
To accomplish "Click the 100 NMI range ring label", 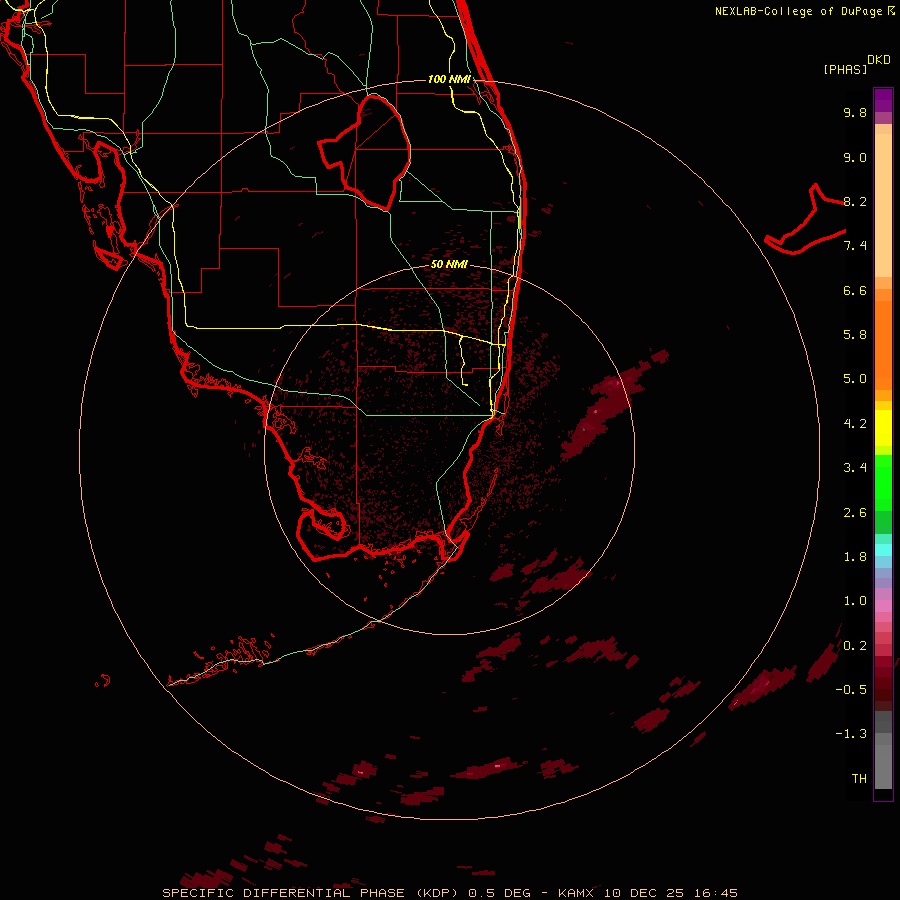I will [449, 79].
